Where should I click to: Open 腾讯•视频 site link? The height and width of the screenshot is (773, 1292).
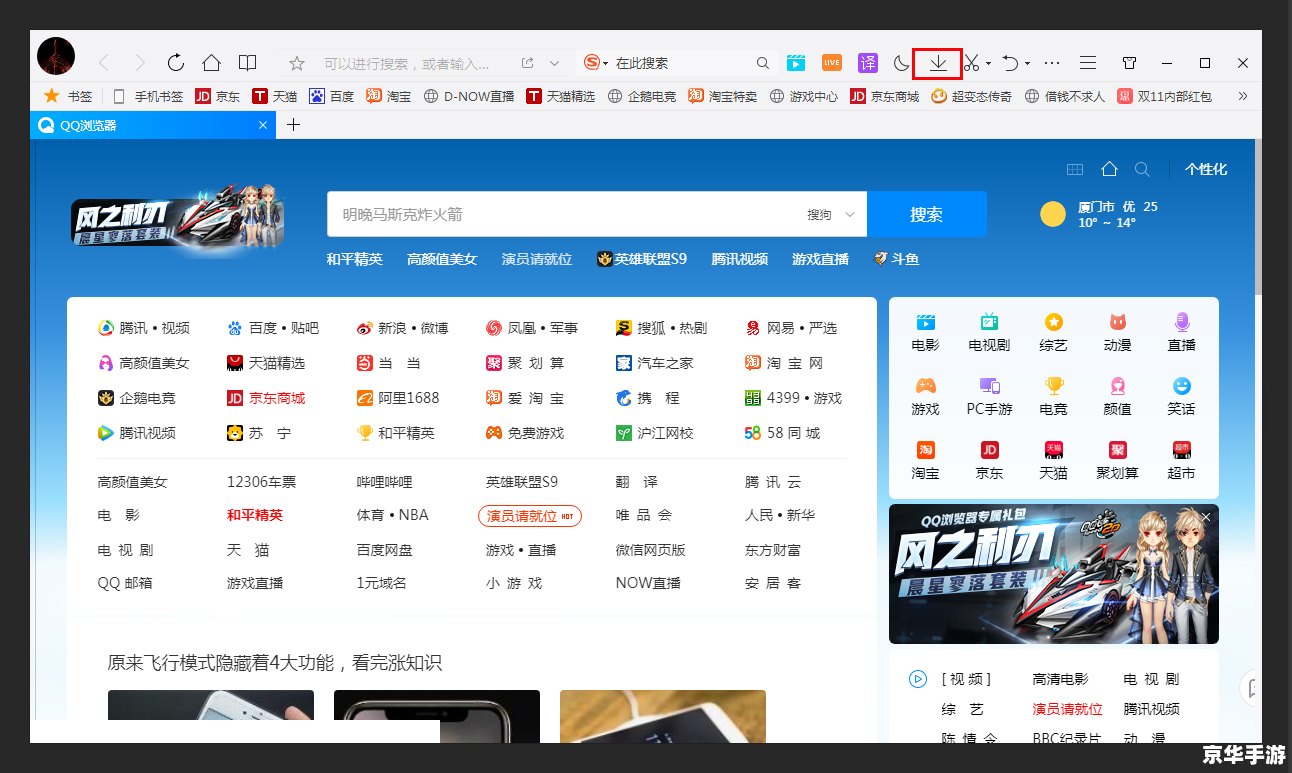143,328
